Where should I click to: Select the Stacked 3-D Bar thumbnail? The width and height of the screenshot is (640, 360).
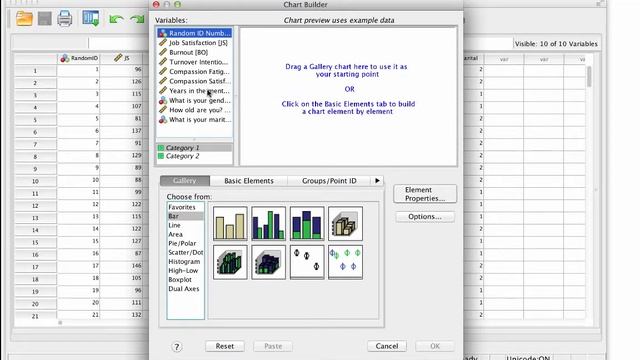tap(269, 262)
